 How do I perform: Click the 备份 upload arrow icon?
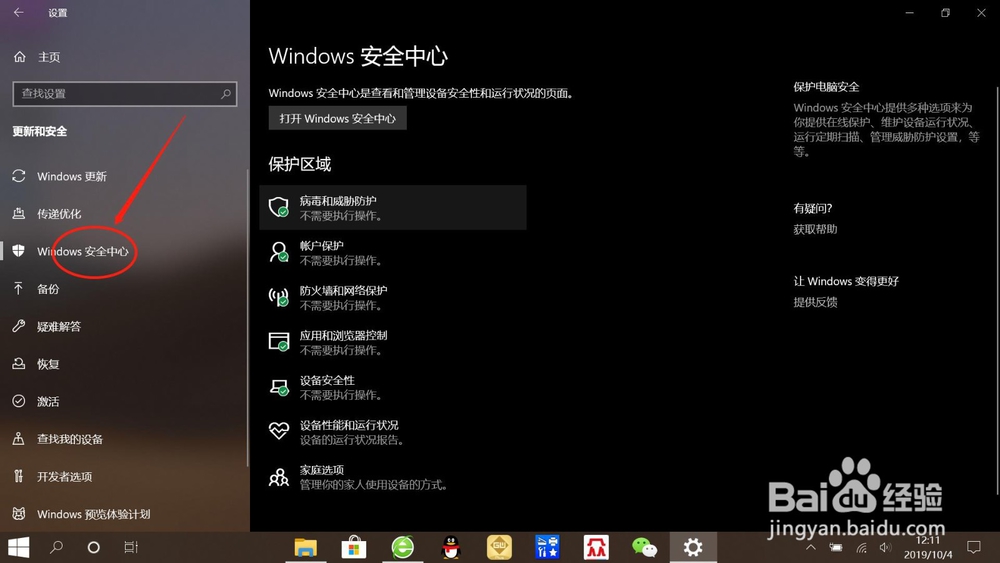[x=18, y=288]
